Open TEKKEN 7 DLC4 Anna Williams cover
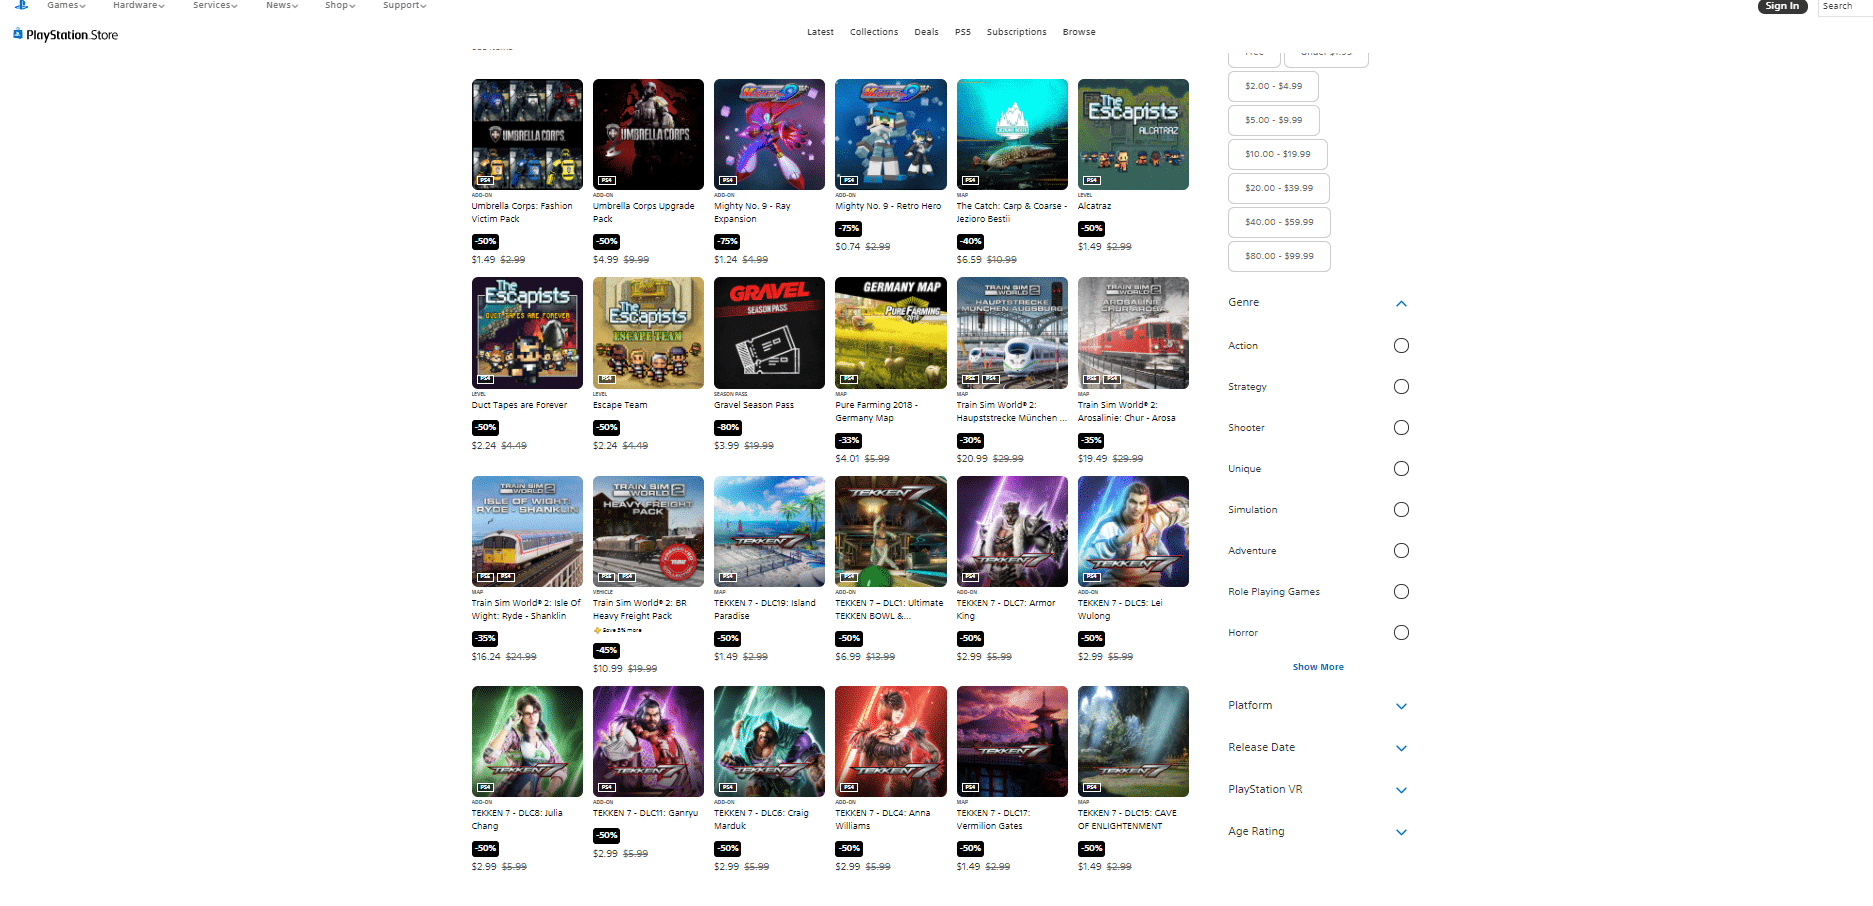Image resolution: width=1873 pixels, height=906 pixels. pyautogui.click(x=890, y=741)
